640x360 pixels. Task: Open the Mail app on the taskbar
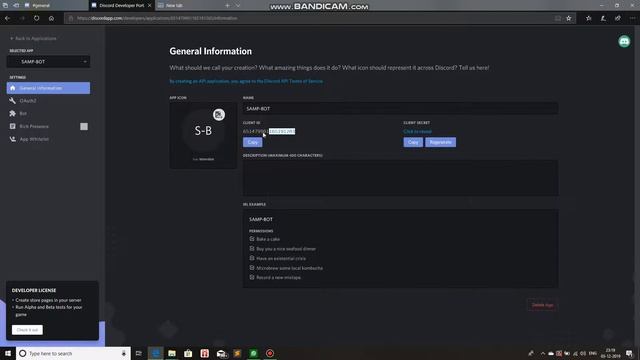[x=221, y=353]
